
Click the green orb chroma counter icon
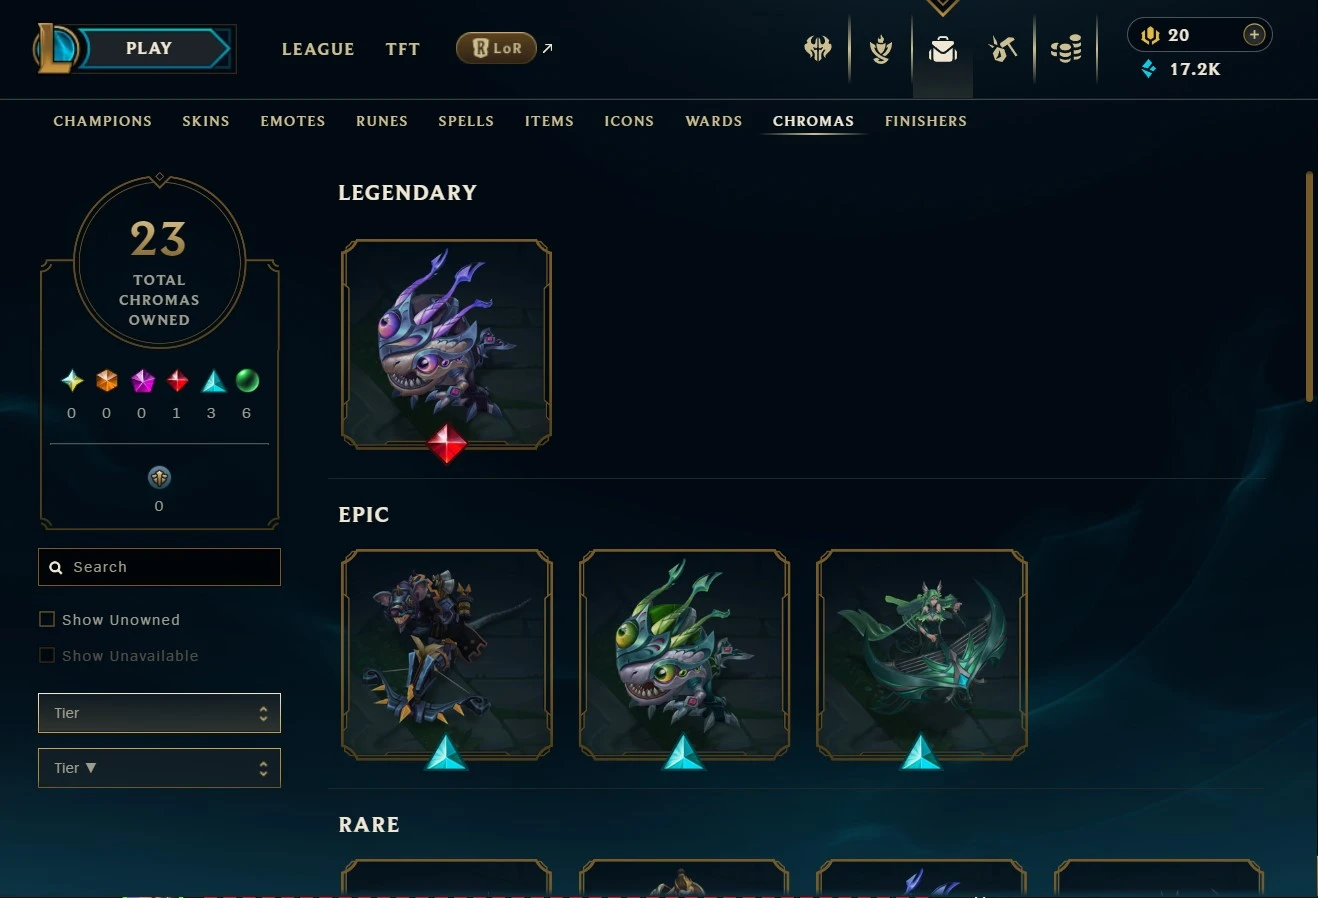247,381
